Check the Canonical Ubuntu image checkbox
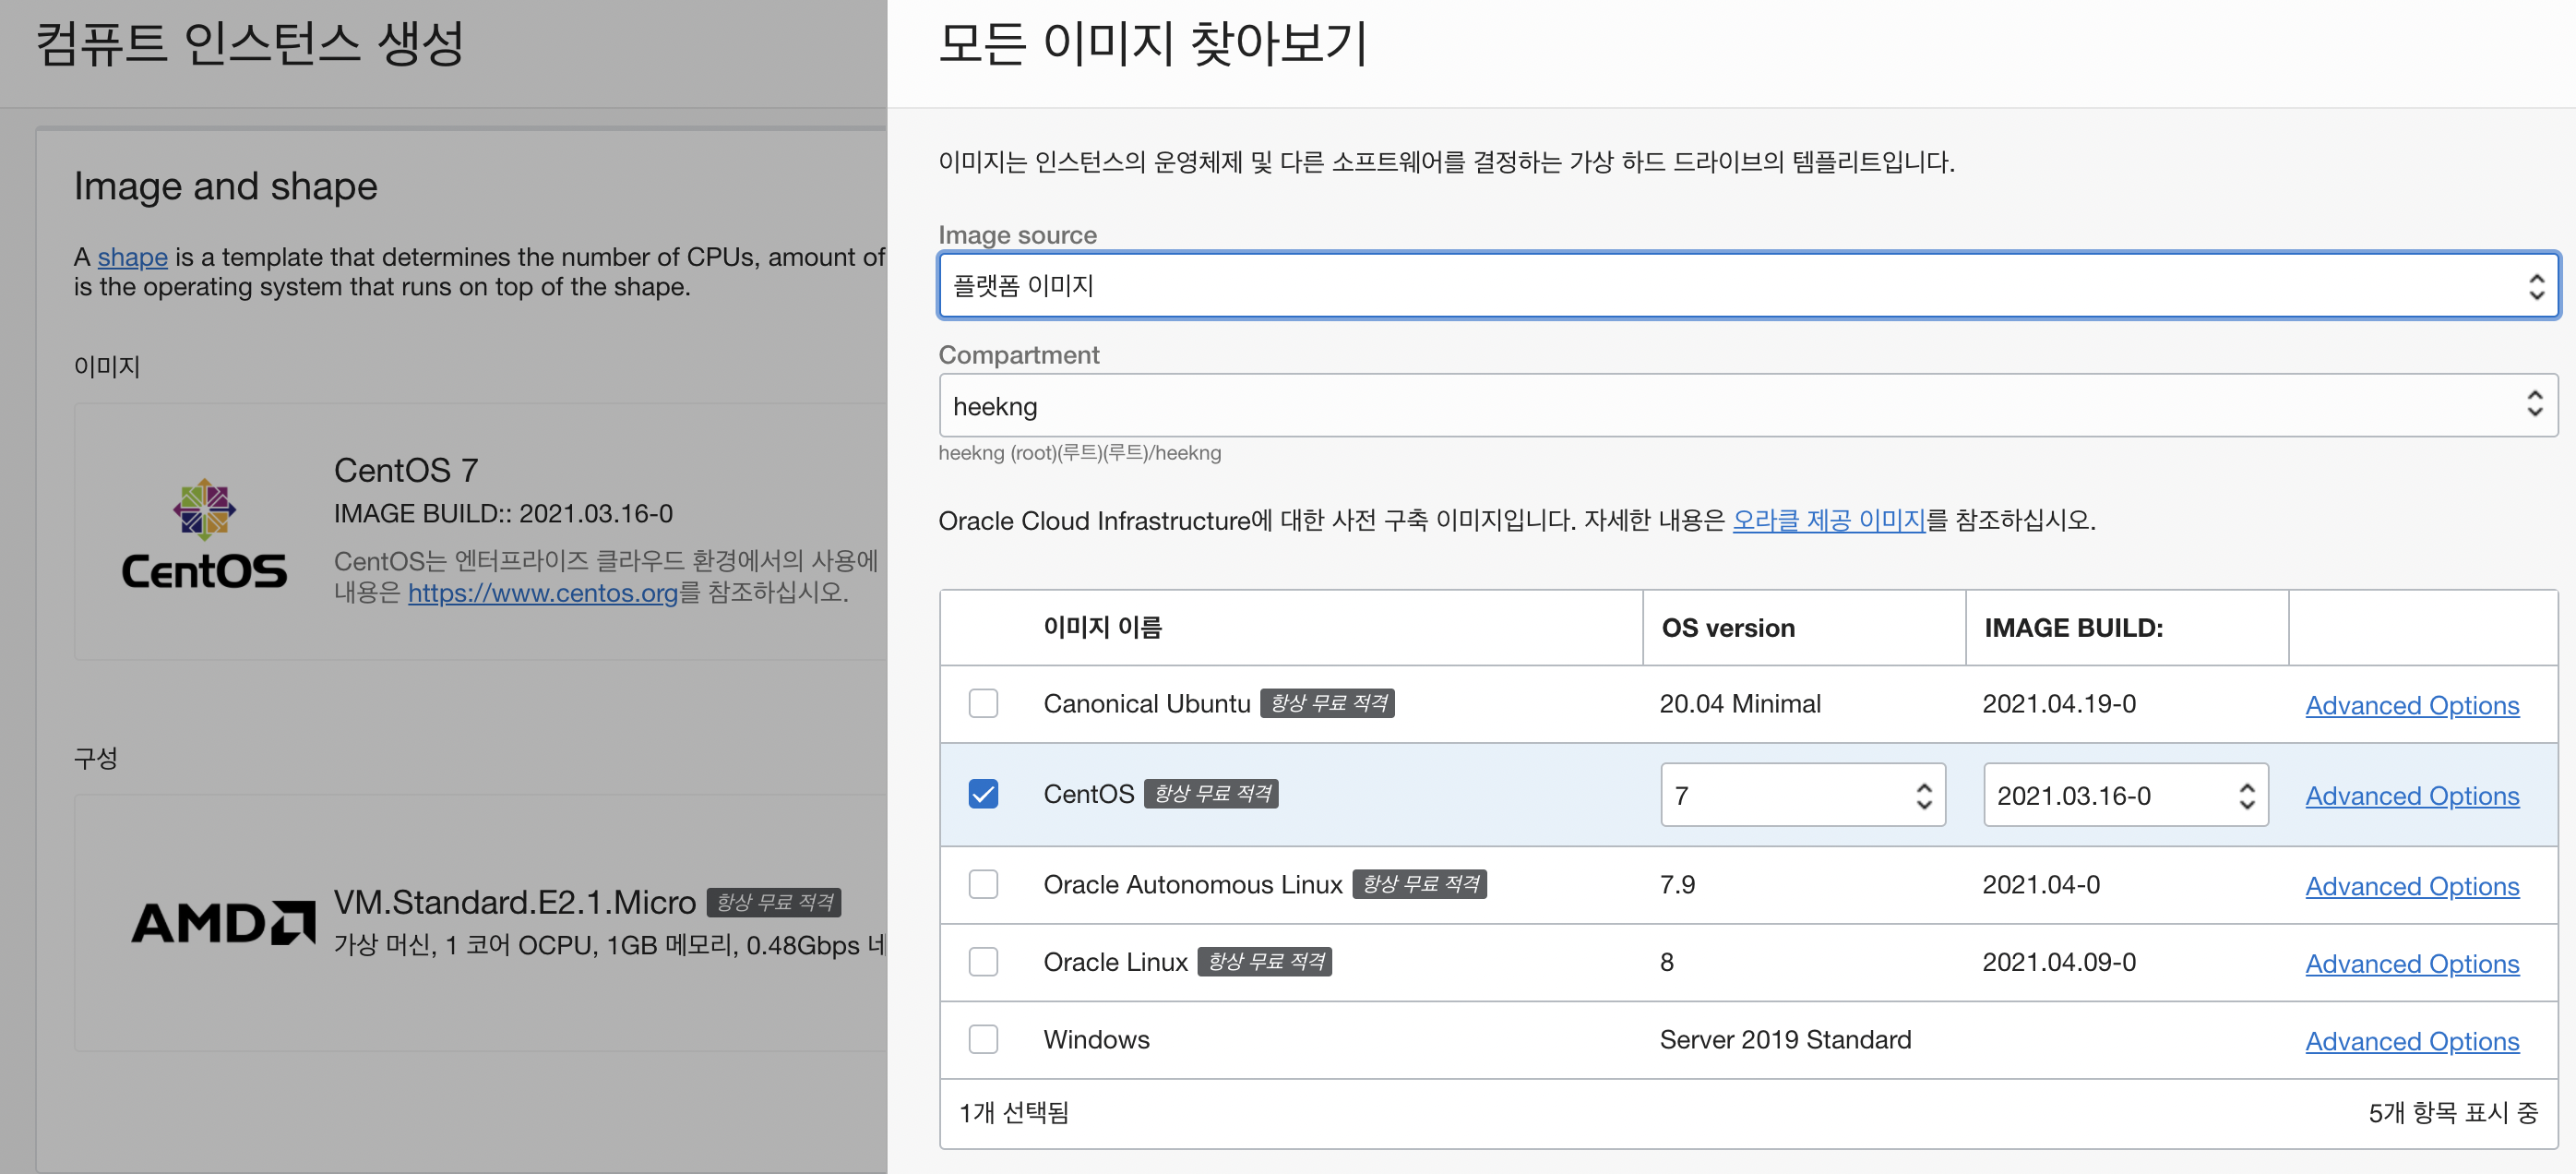 coord(983,703)
